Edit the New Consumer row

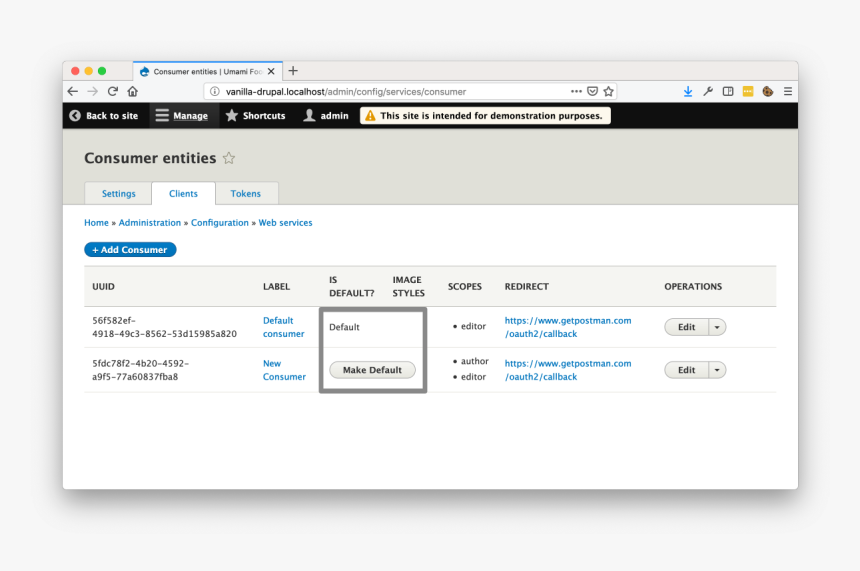(x=686, y=370)
